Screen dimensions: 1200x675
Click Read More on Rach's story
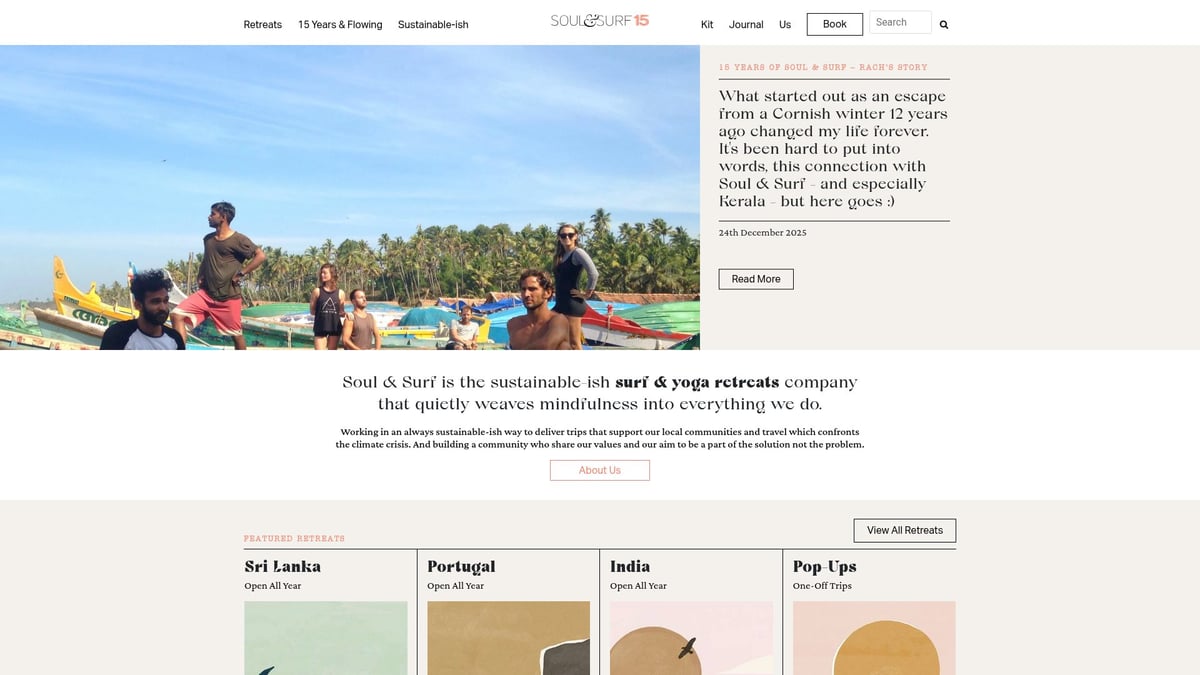click(x=756, y=279)
